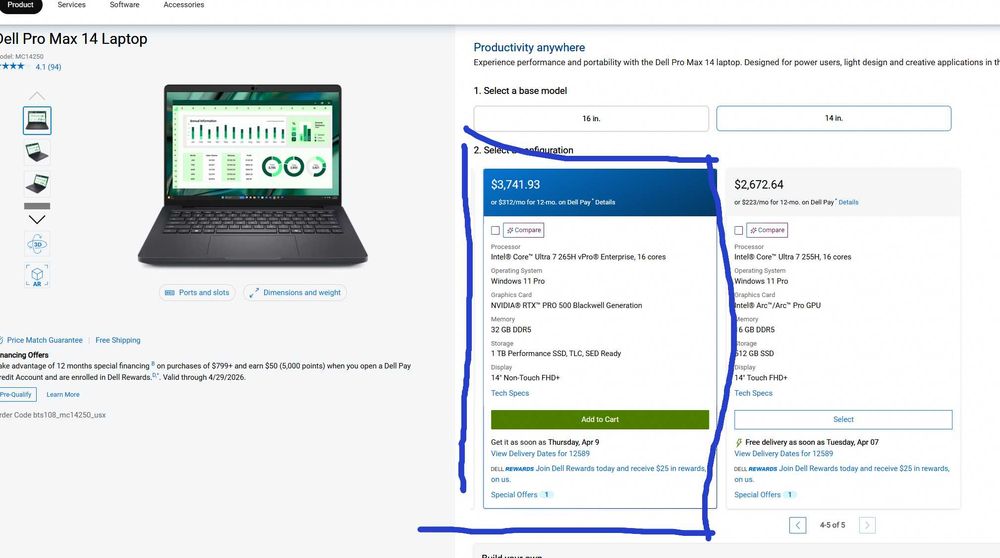
Task: Click the Pre-Qualify button
Action: click(17, 395)
